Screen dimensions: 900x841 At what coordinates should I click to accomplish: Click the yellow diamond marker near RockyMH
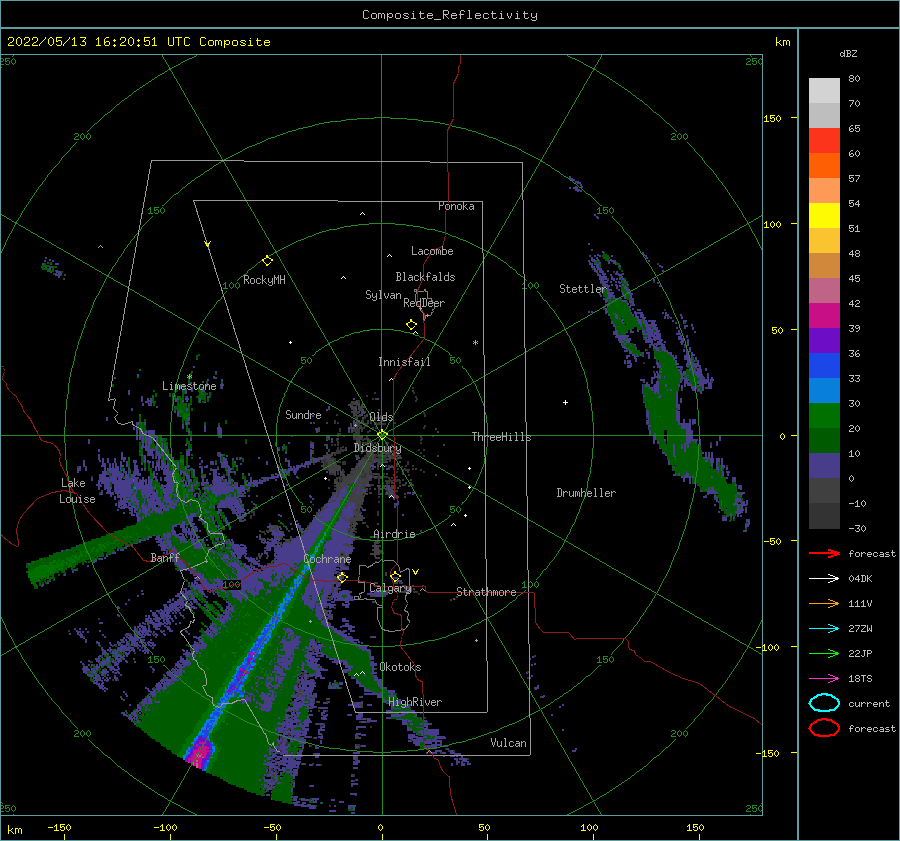click(x=267, y=261)
